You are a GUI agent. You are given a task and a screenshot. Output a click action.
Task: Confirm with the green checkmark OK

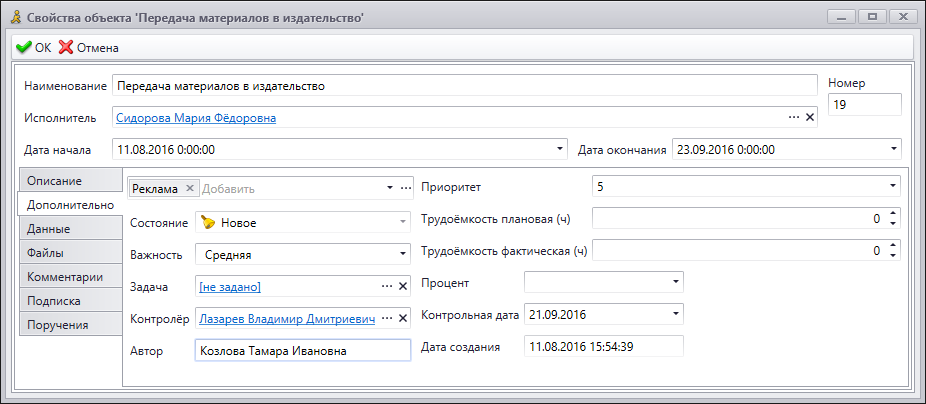coord(34,48)
